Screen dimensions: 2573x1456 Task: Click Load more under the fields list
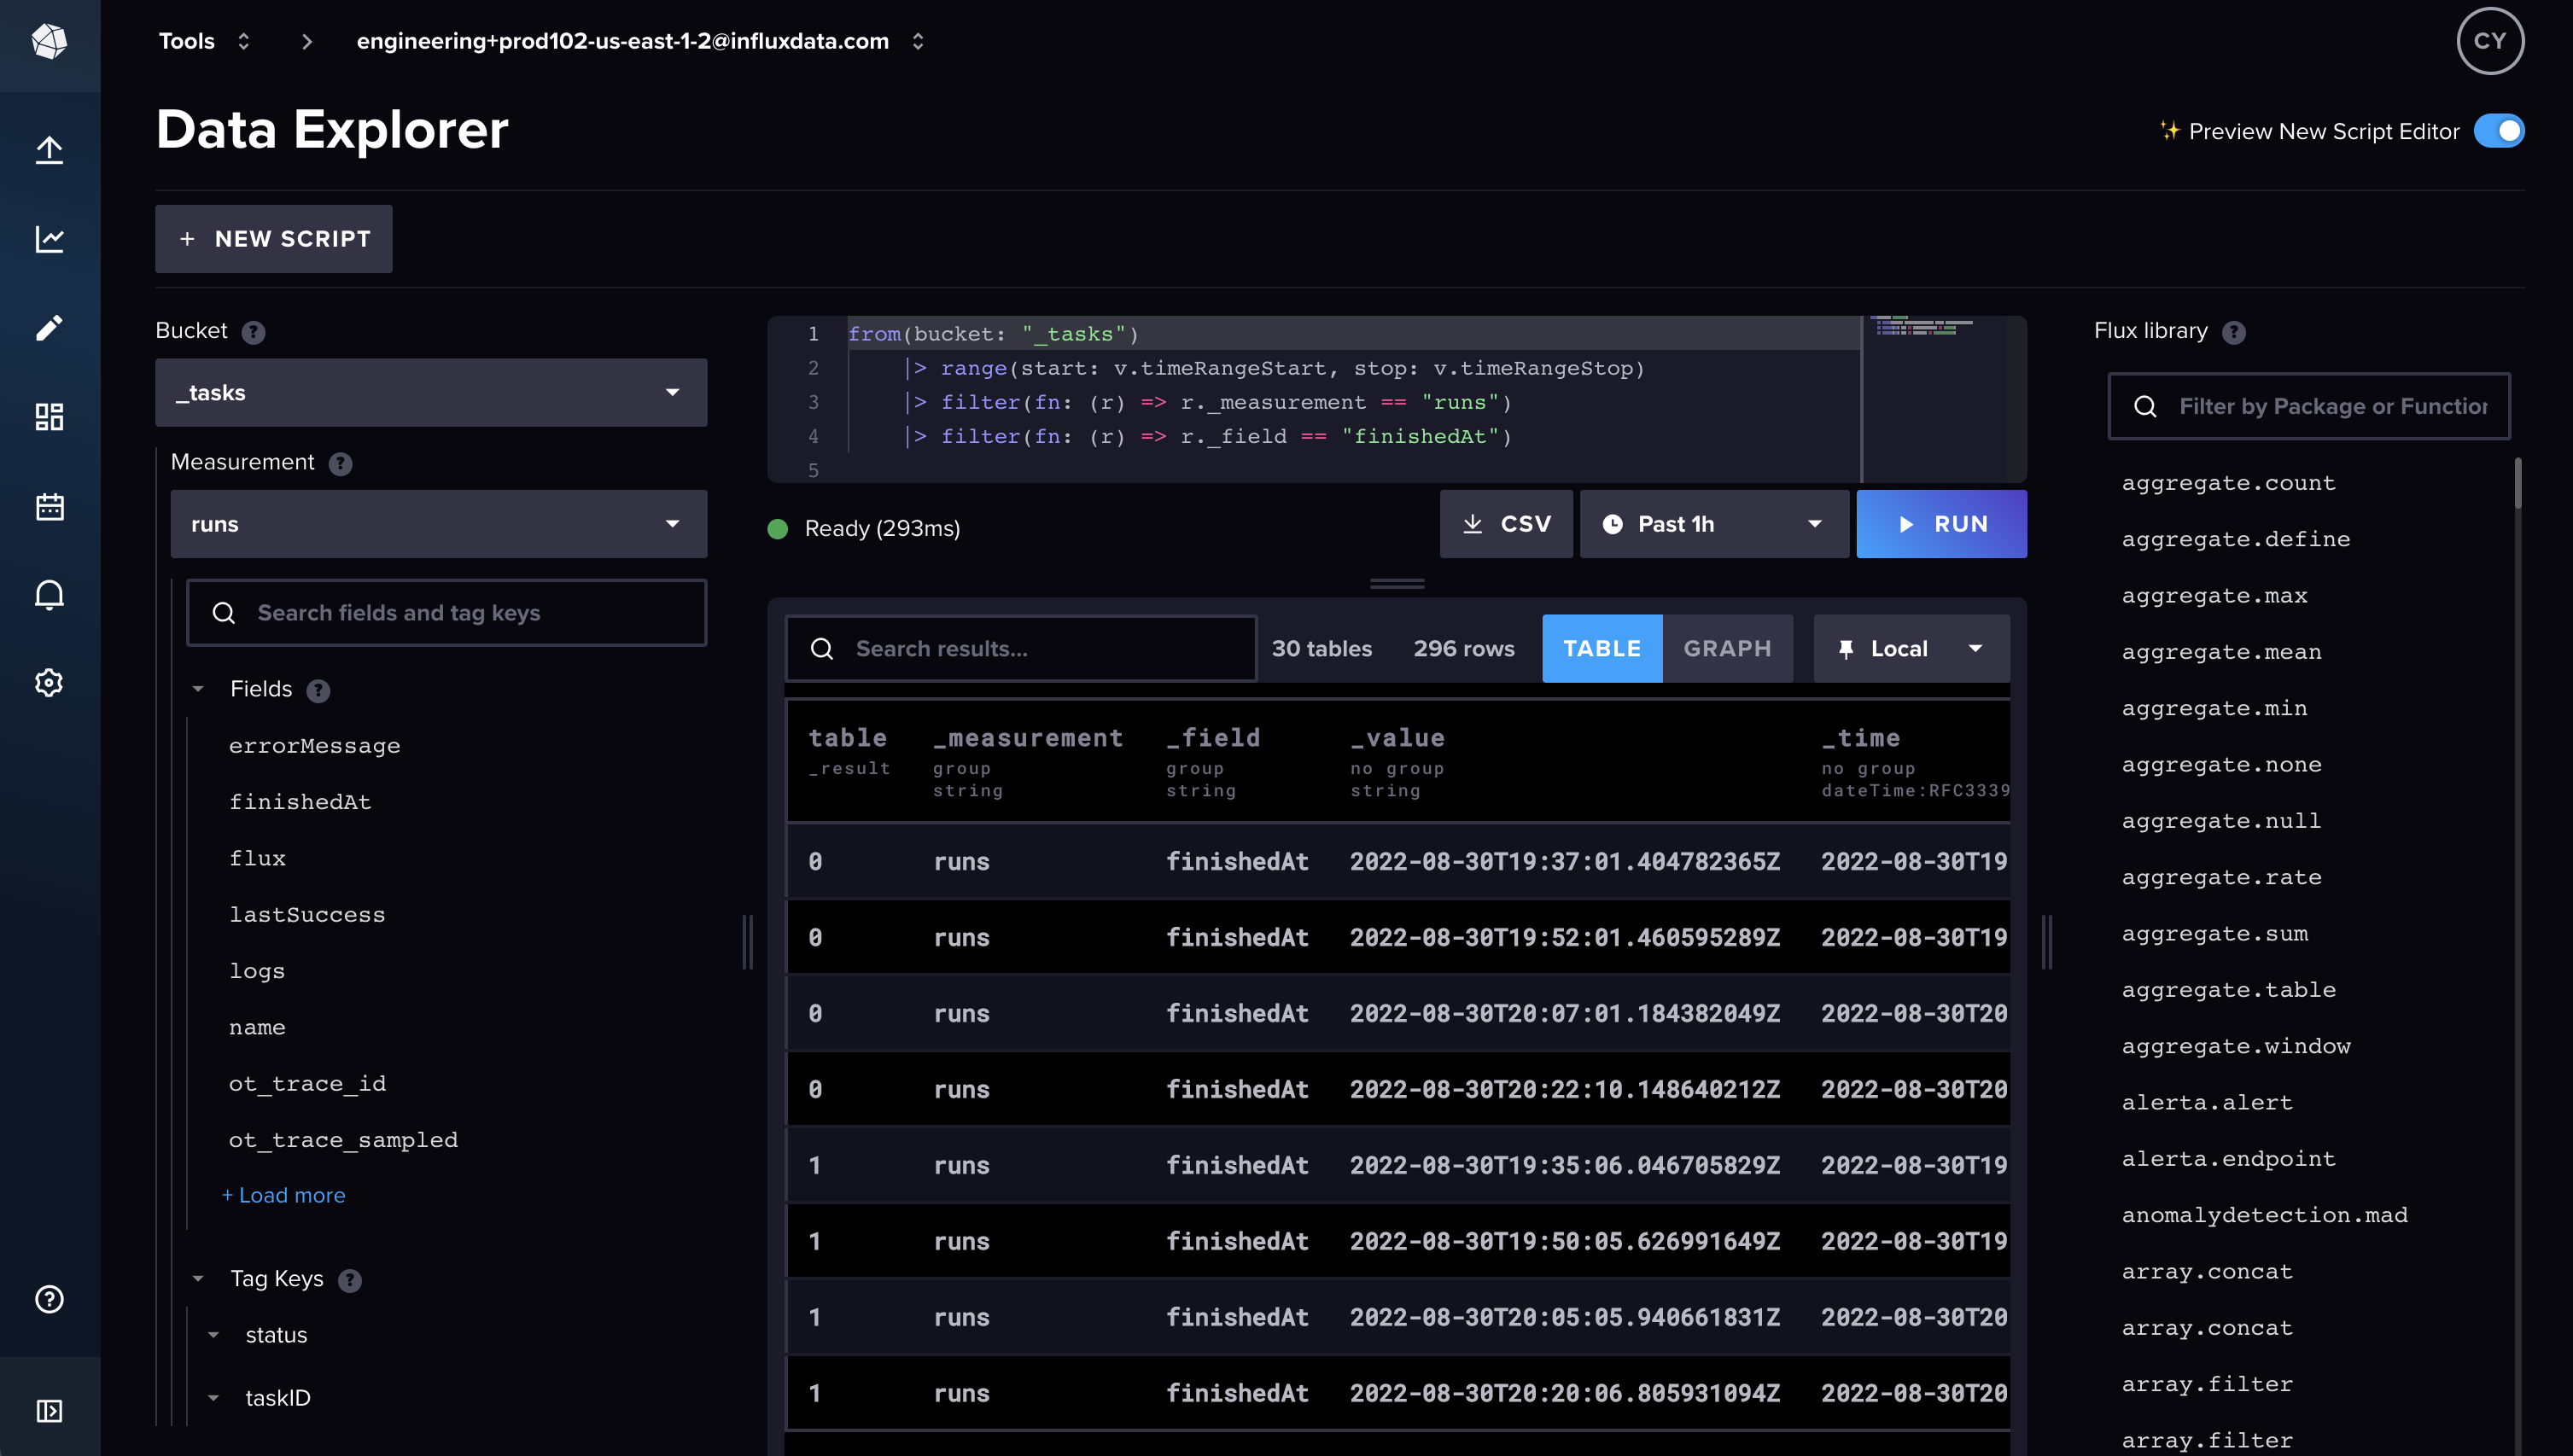[x=284, y=1194]
